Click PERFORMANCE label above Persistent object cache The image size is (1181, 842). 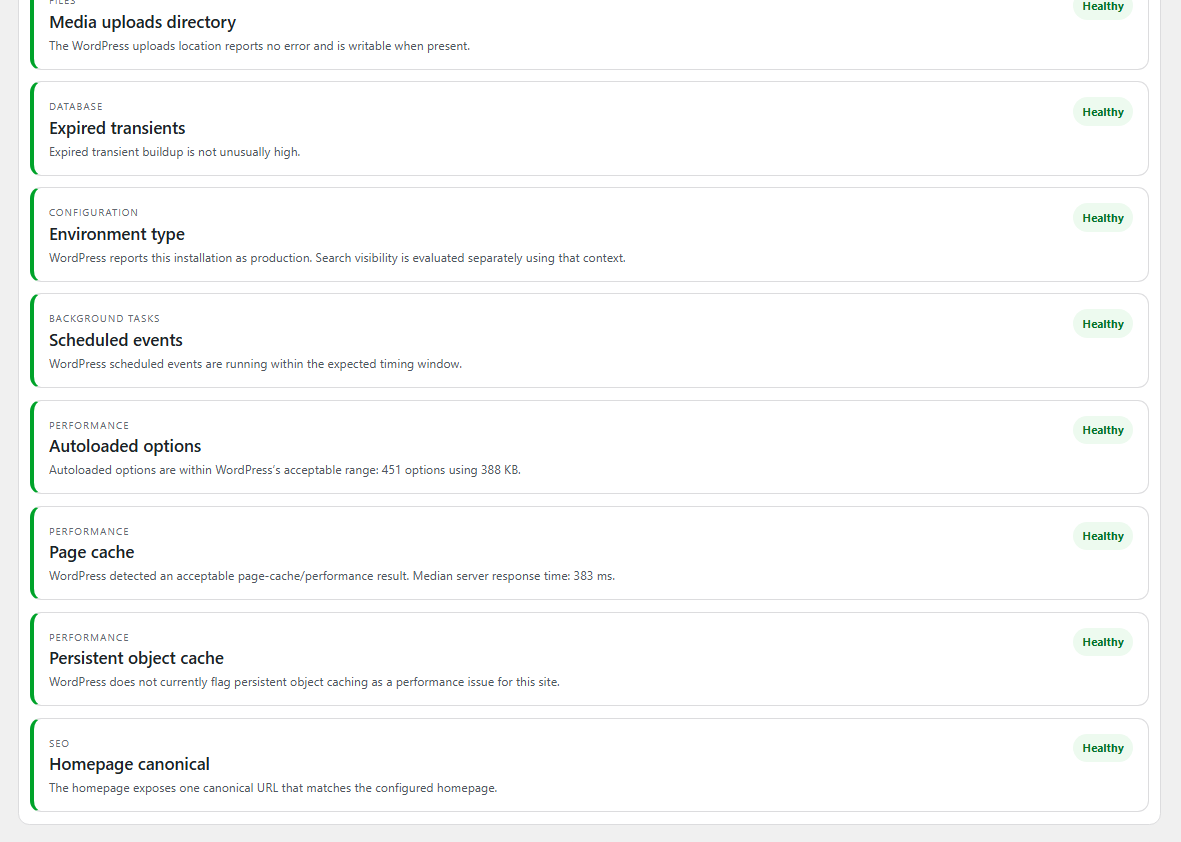click(89, 638)
